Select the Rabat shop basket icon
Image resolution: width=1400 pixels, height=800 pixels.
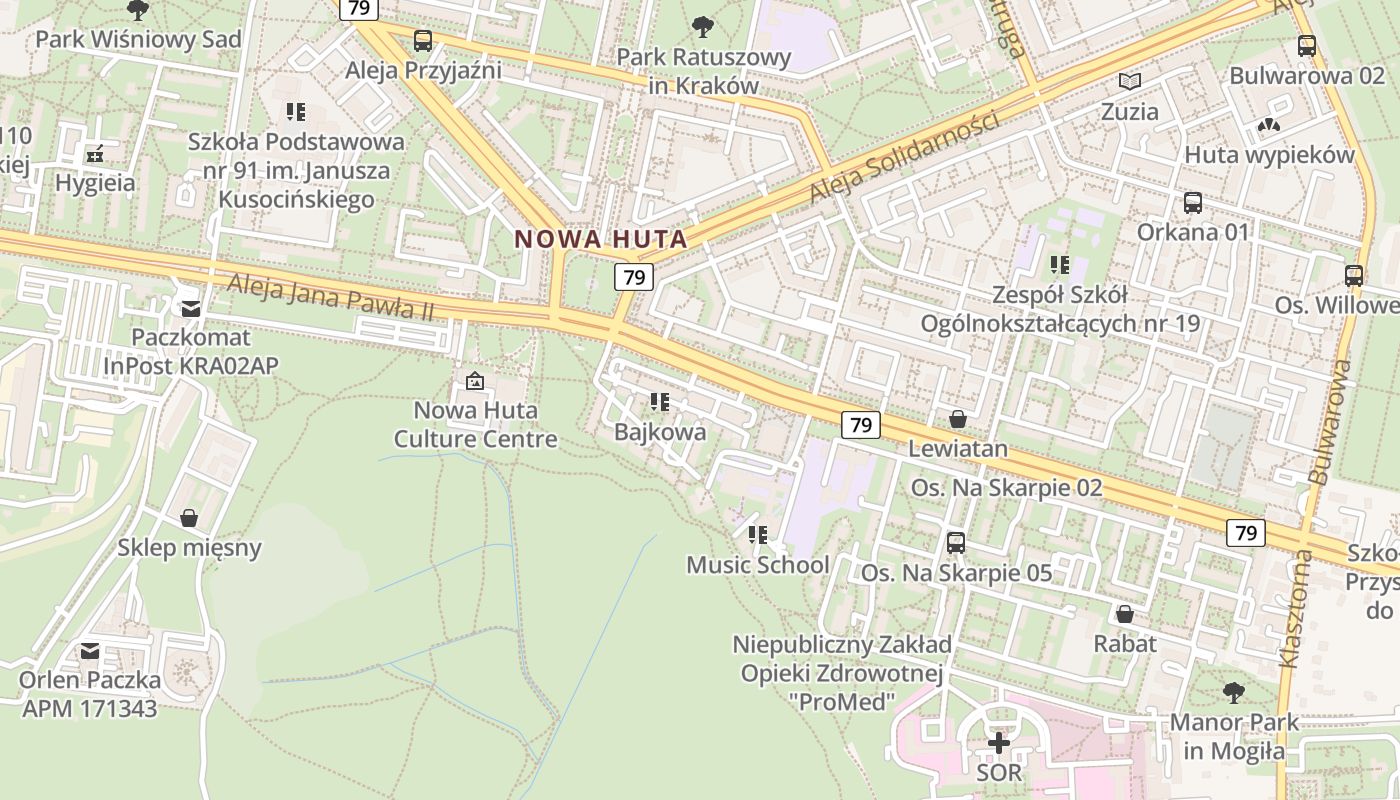point(1125,613)
